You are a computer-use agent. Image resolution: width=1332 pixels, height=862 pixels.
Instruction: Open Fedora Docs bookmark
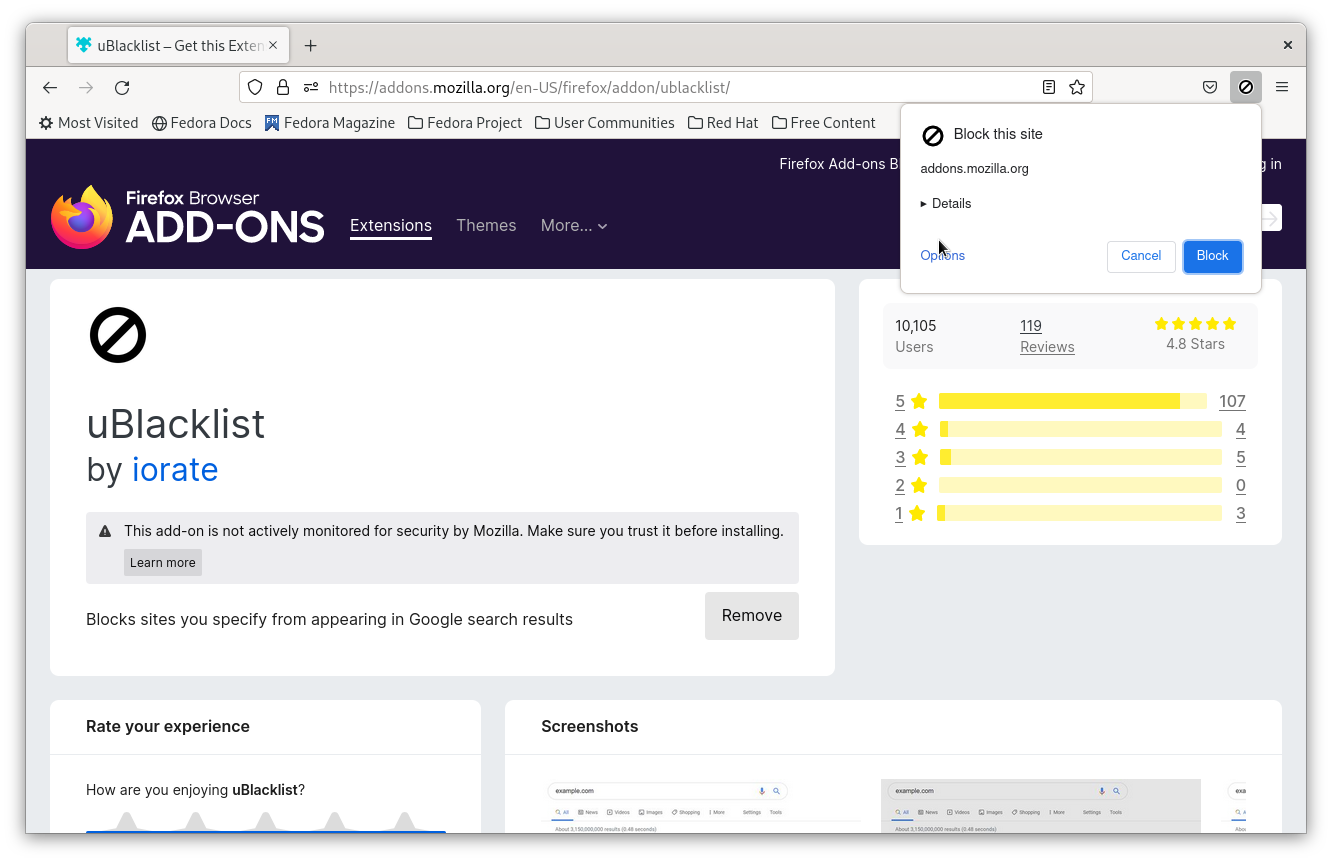[x=202, y=123]
